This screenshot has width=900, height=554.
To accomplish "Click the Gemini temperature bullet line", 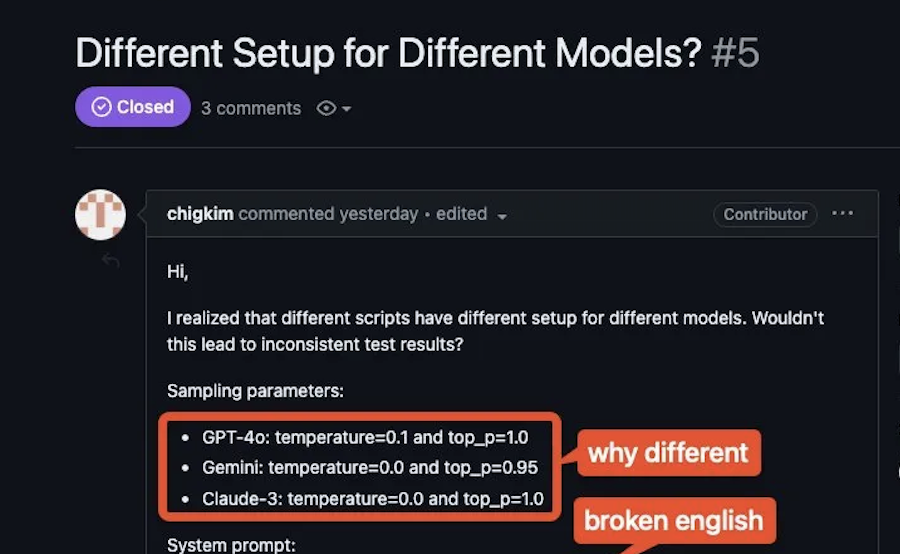I will click(x=370, y=467).
